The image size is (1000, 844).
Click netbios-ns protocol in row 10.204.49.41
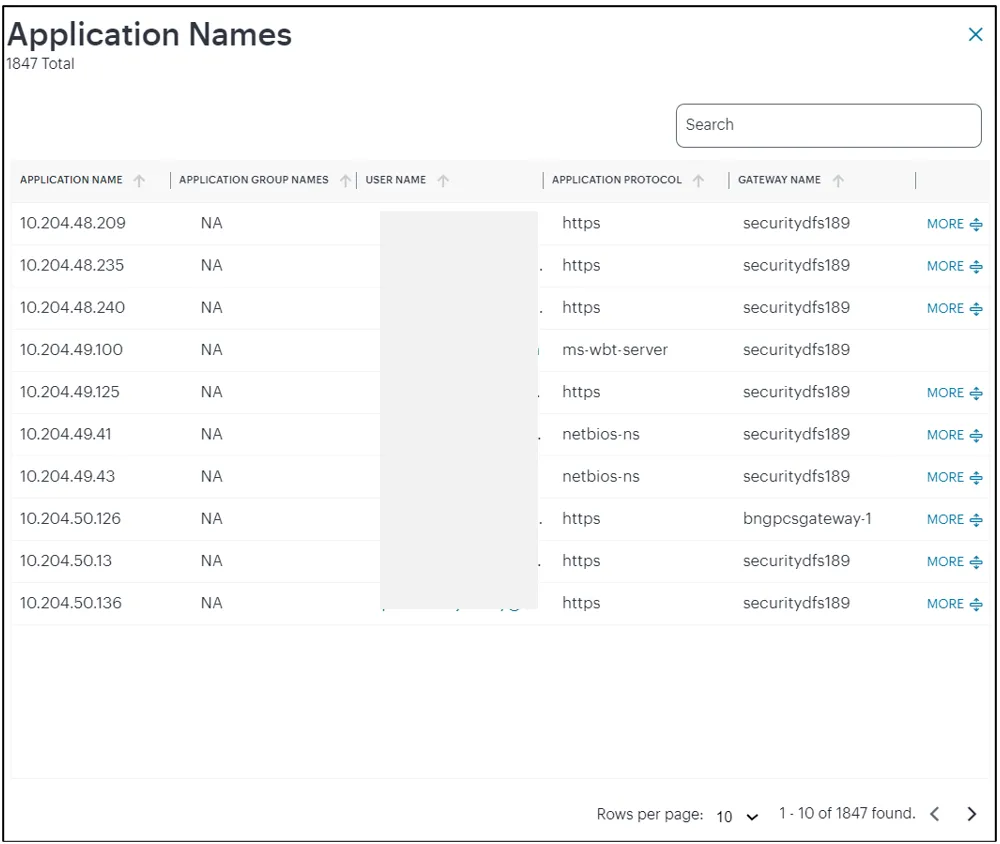pyautogui.click(x=601, y=434)
